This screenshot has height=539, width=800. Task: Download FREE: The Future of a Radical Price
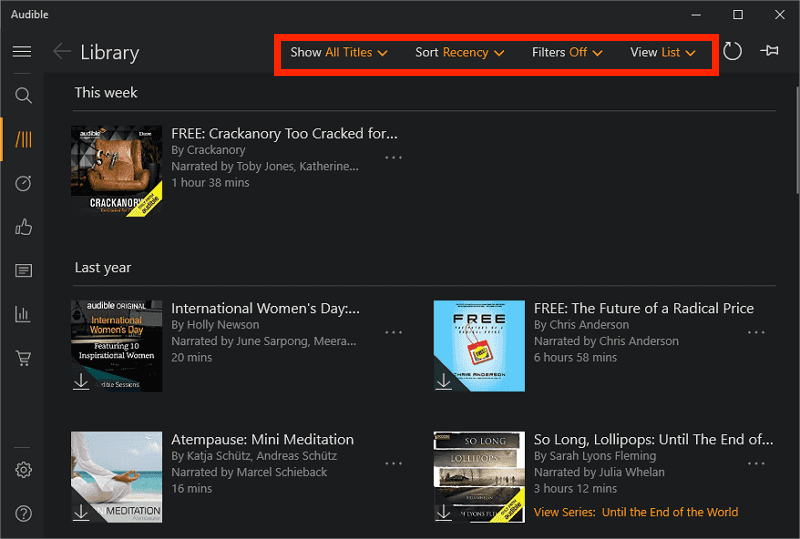click(443, 381)
